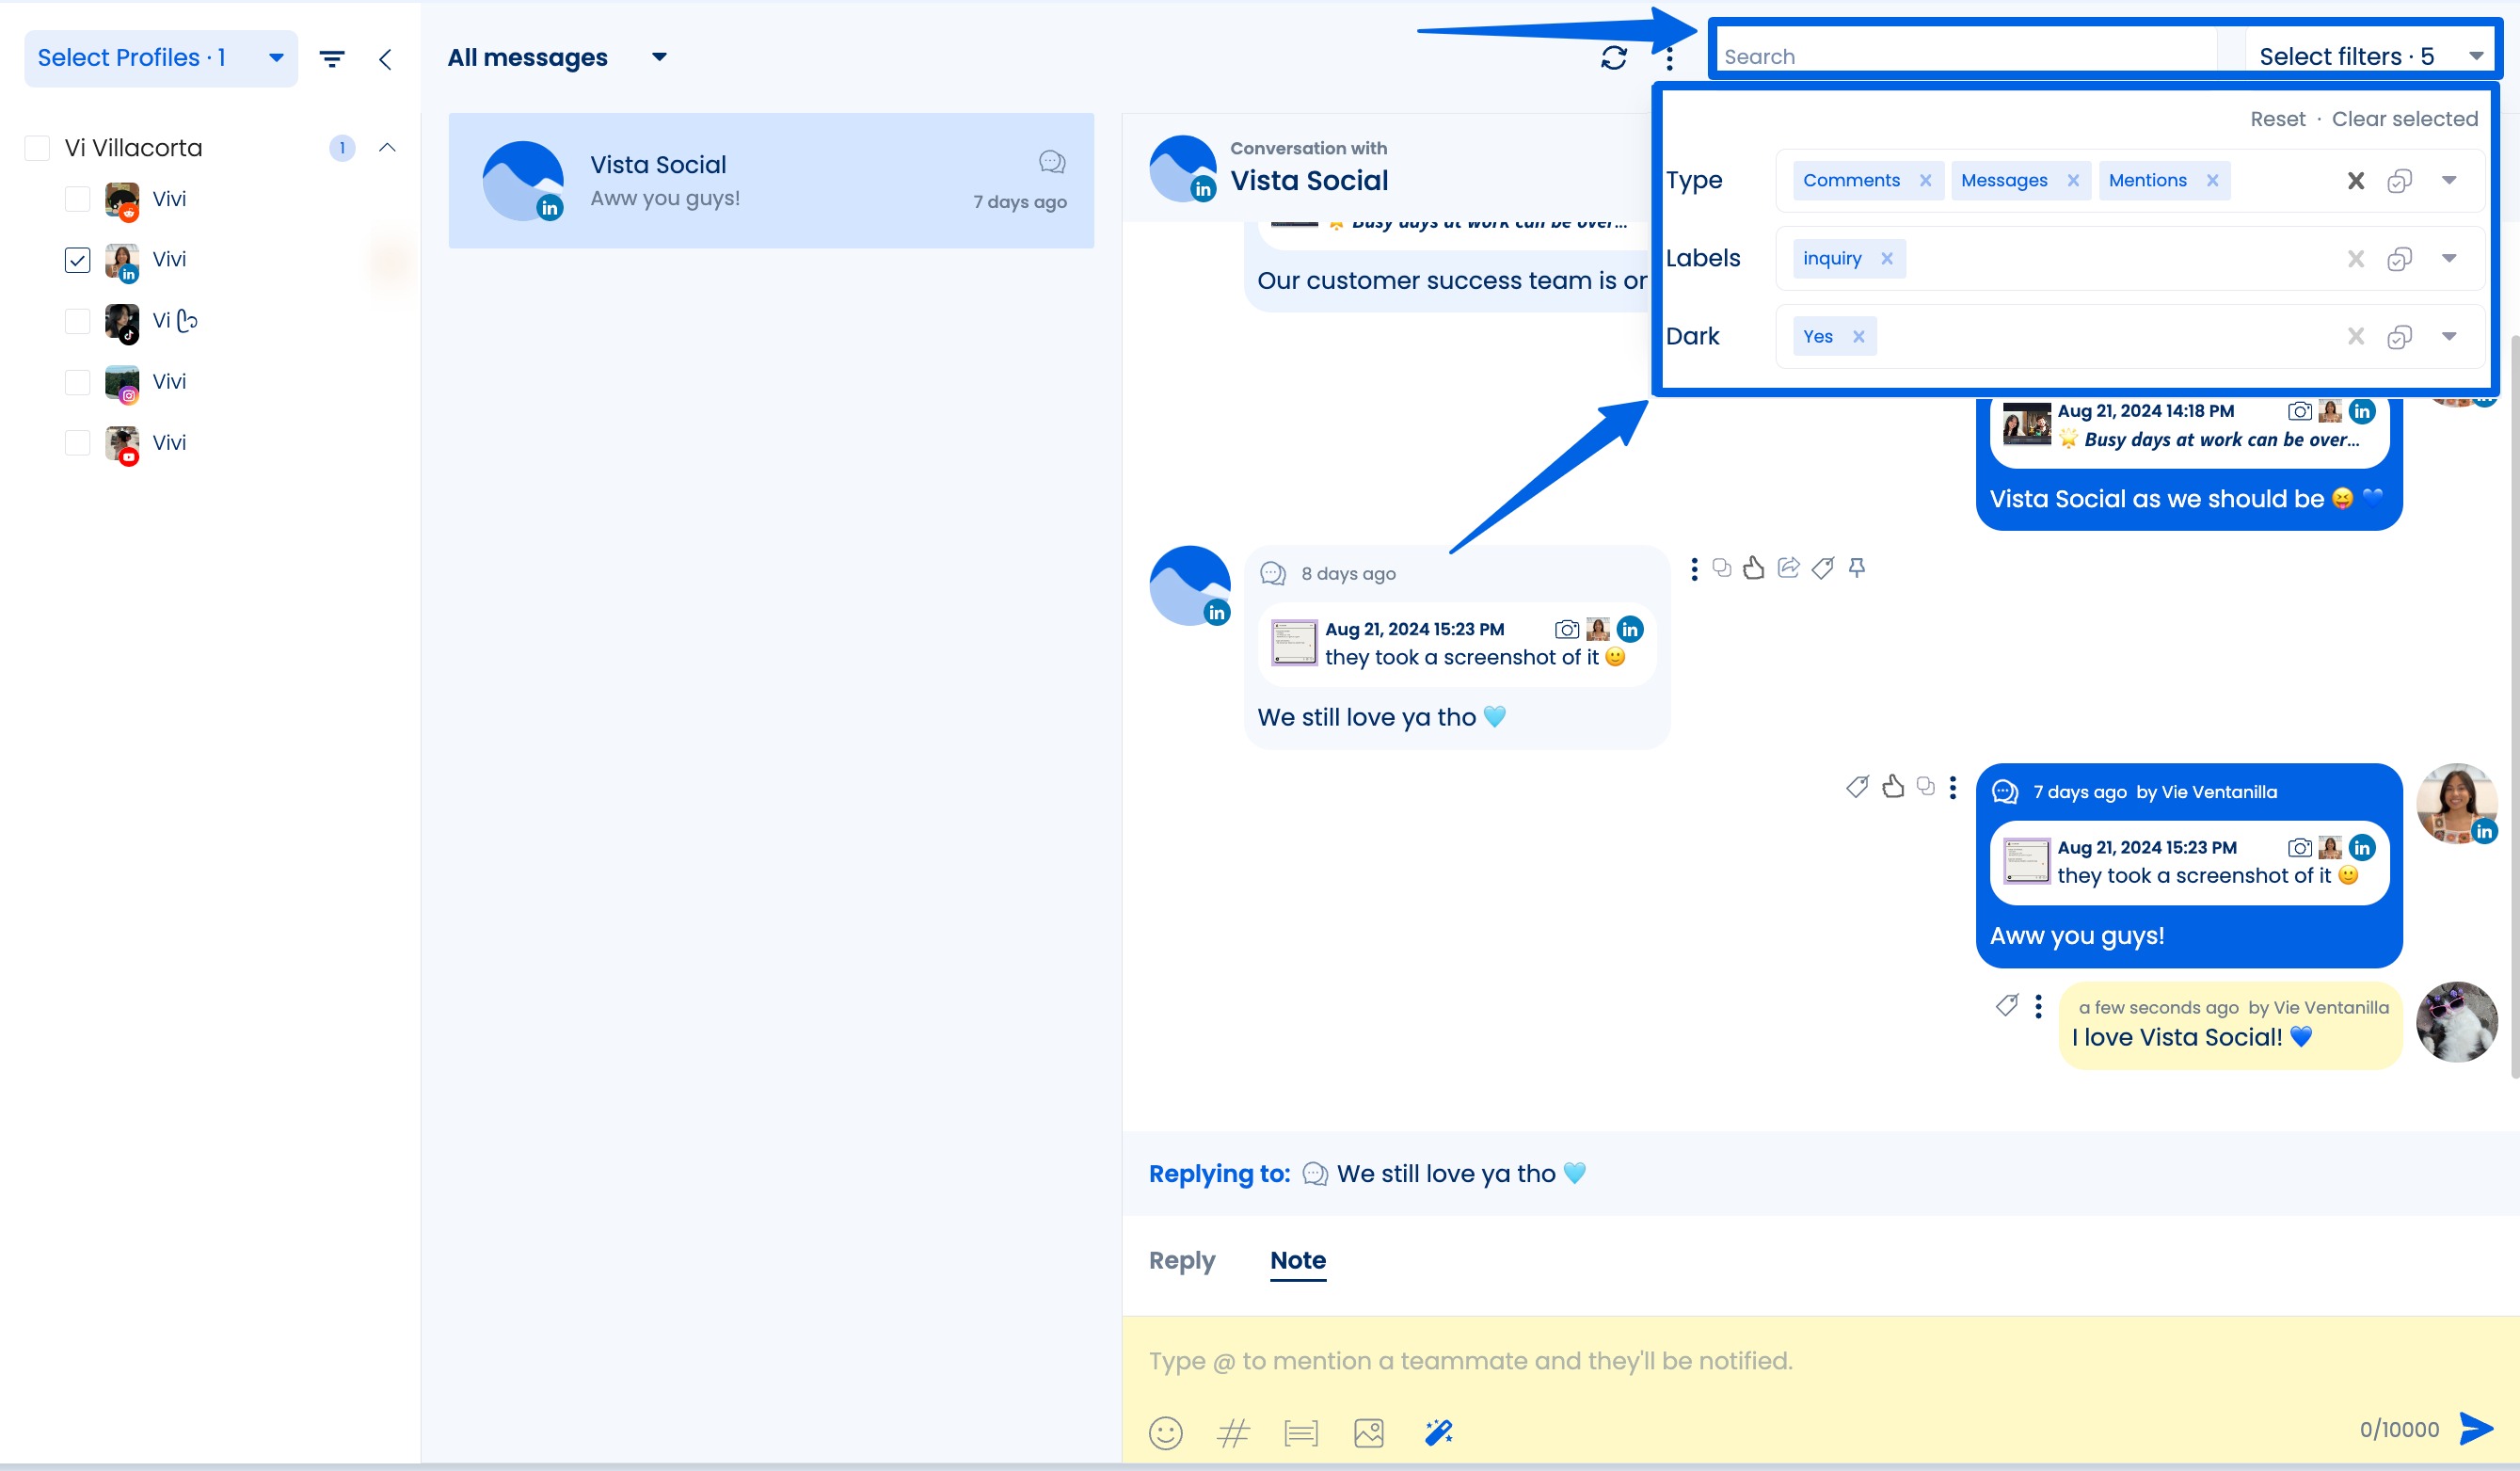Viewport: 2520px width, 1471px height.
Task: Click the Search input field
Action: tap(1966, 57)
